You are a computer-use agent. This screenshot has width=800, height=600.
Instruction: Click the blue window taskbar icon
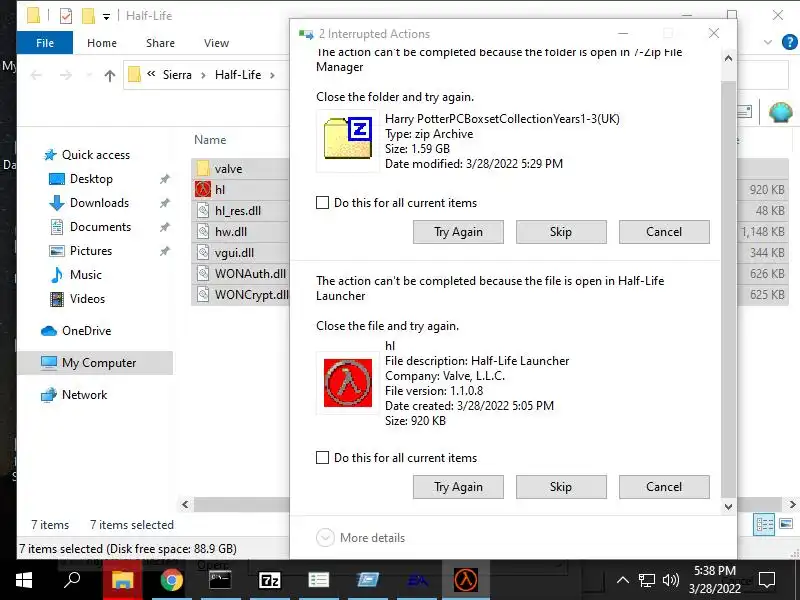point(368,580)
